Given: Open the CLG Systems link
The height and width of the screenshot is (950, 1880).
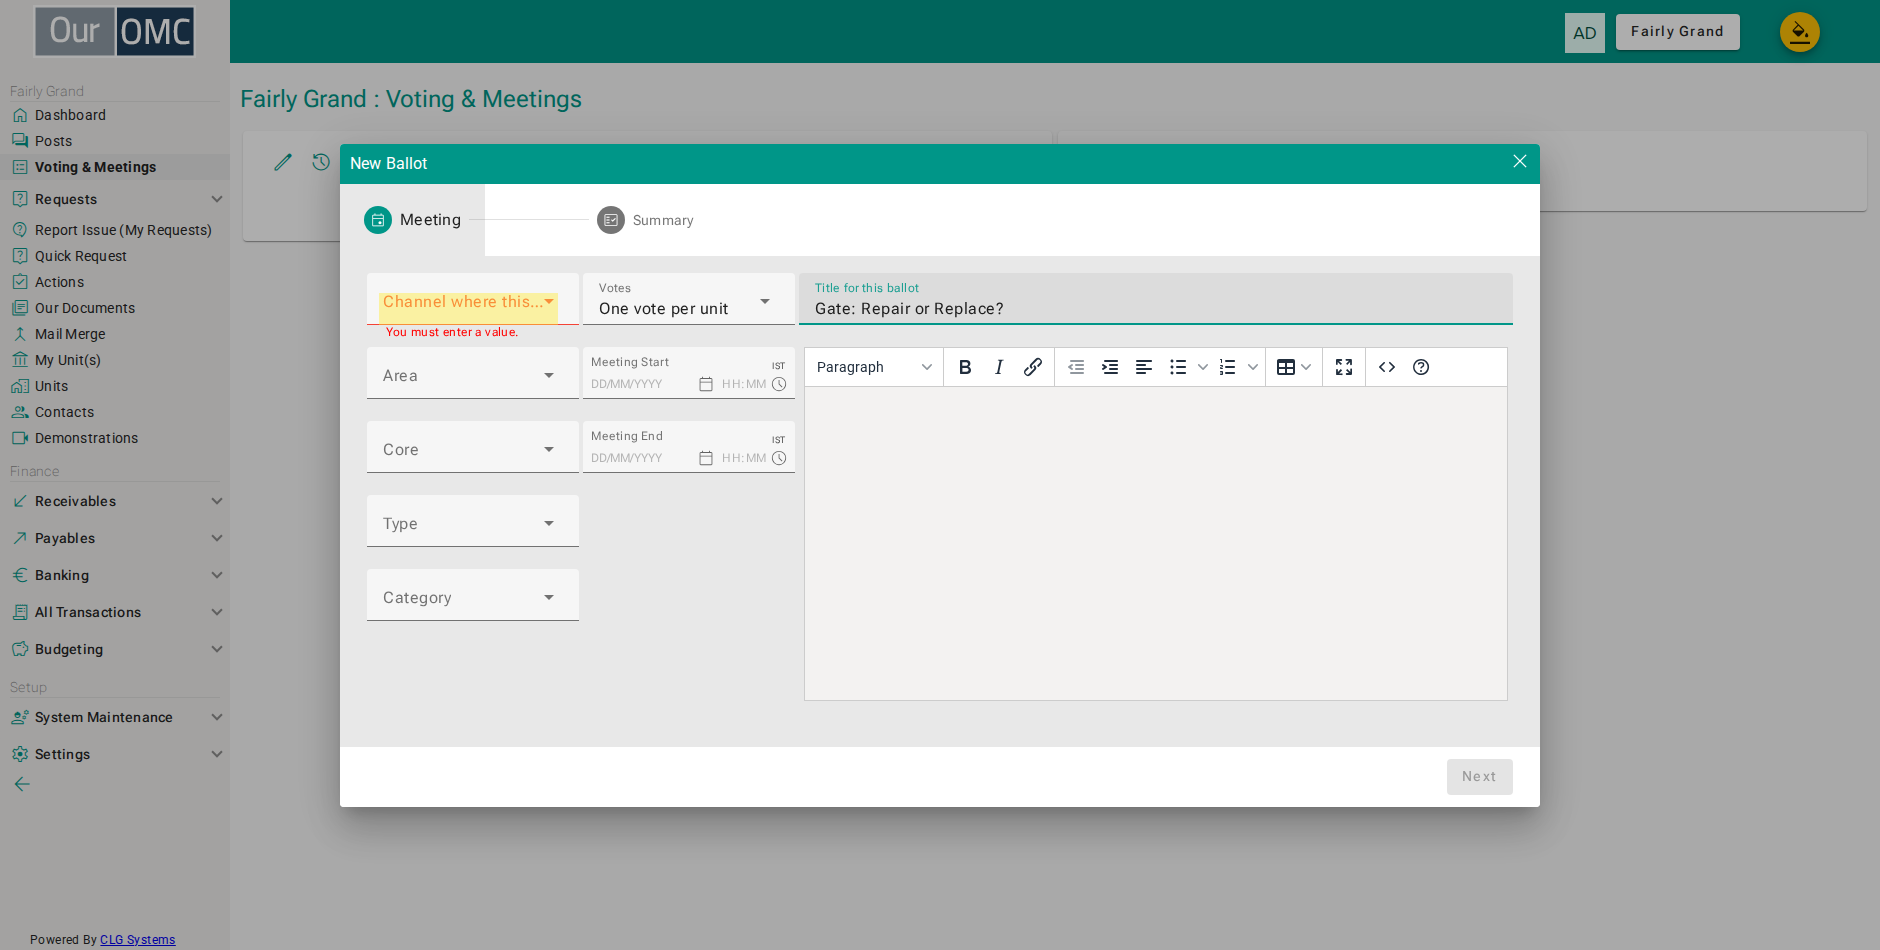Looking at the screenshot, I should (138, 940).
